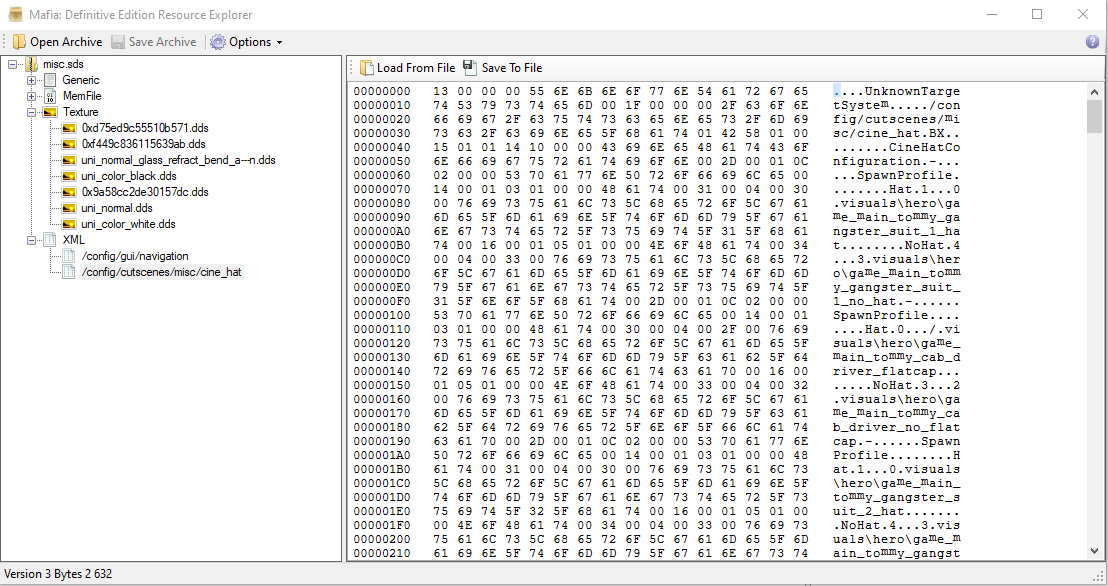Select uni_normal.dds in tree
The image size is (1108, 586).
coord(117,208)
